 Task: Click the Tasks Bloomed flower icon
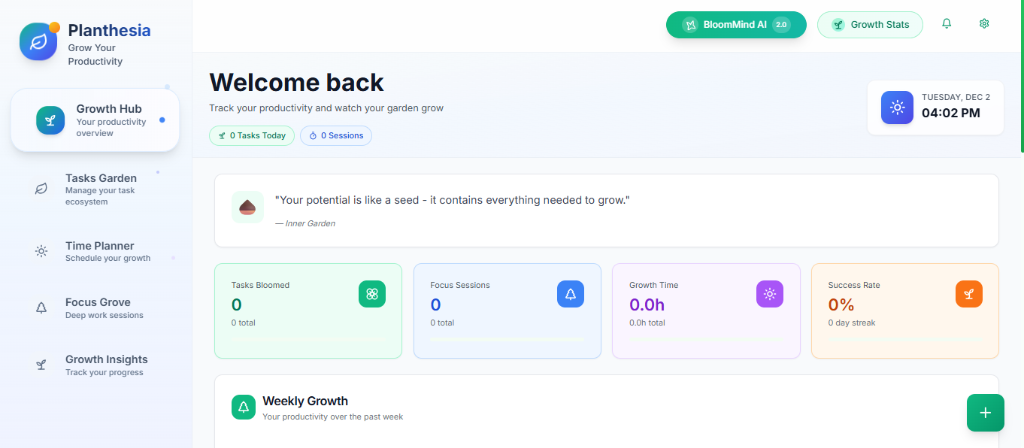372,294
